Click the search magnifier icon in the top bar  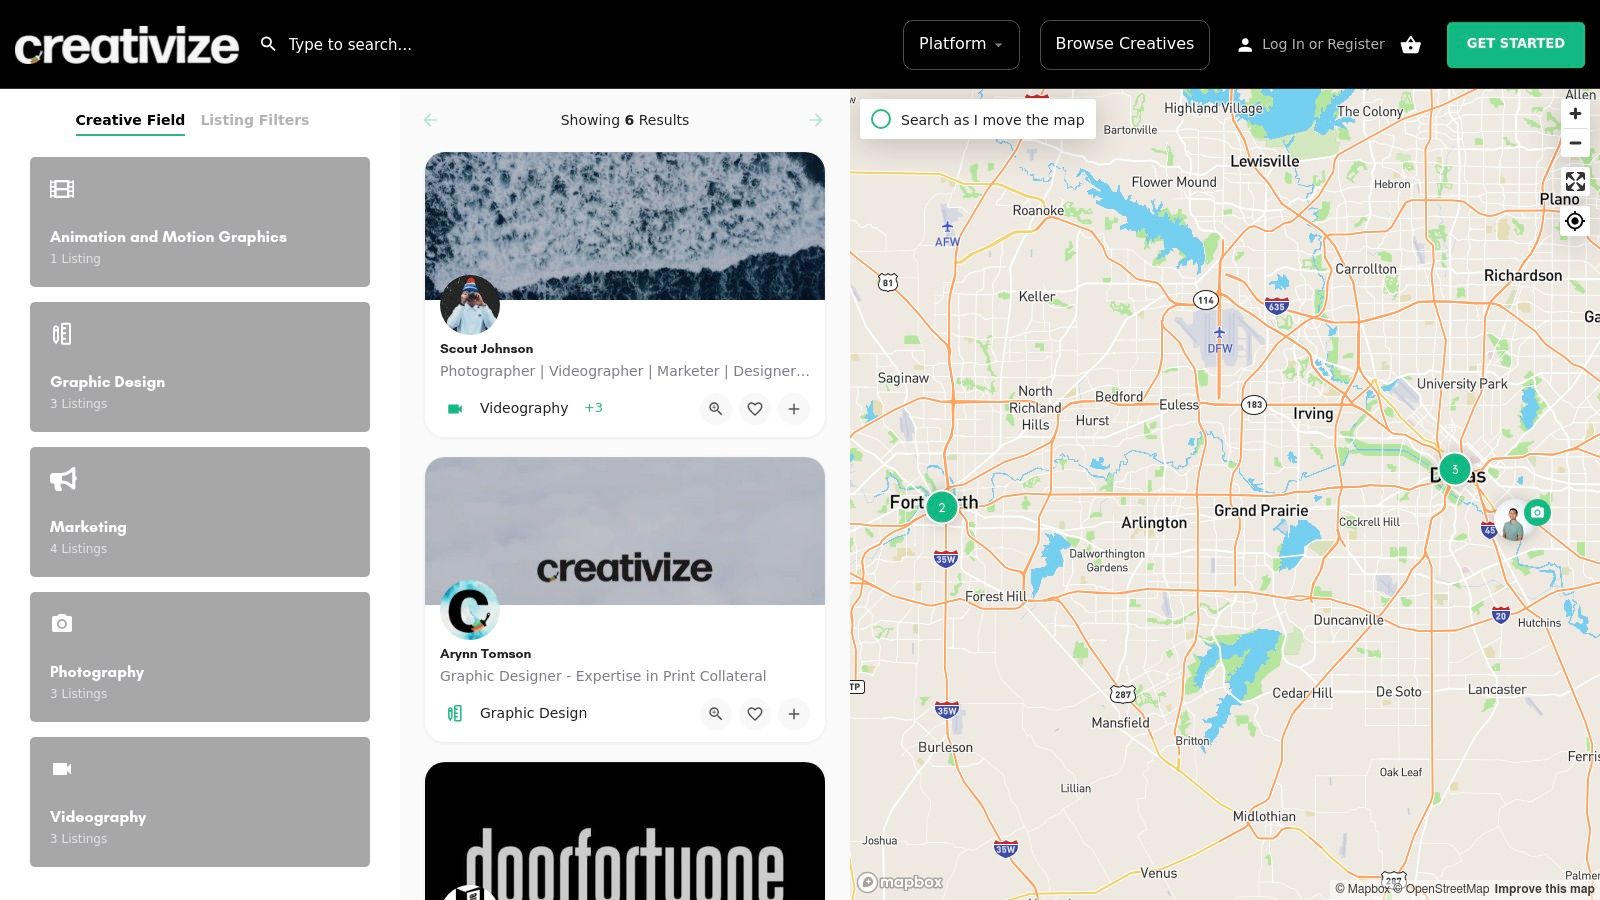click(x=267, y=44)
